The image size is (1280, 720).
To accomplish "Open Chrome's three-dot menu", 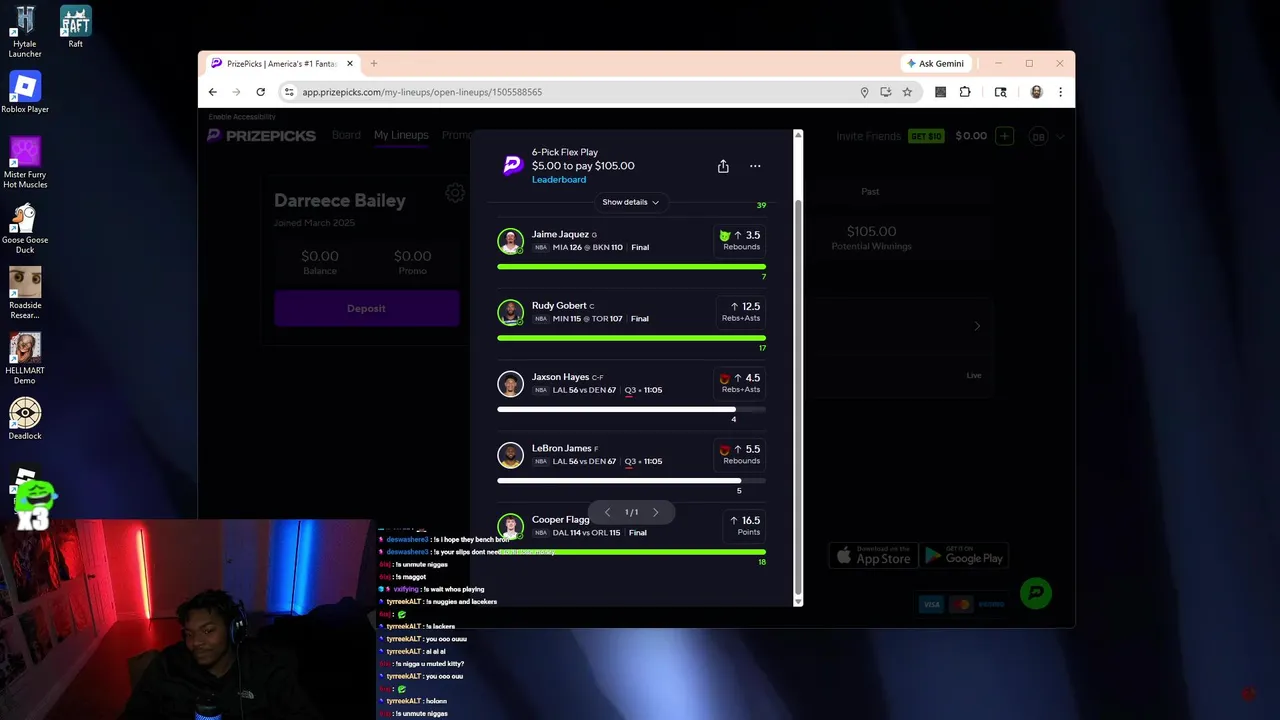I will pyautogui.click(x=1060, y=92).
